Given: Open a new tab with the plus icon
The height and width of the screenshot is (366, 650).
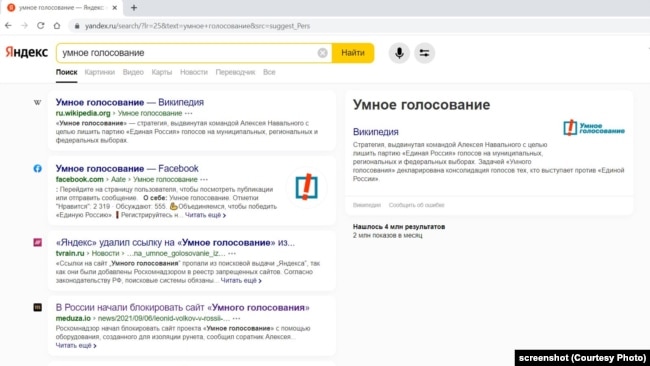Looking at the screenshot, I should (x=133, y=7).
